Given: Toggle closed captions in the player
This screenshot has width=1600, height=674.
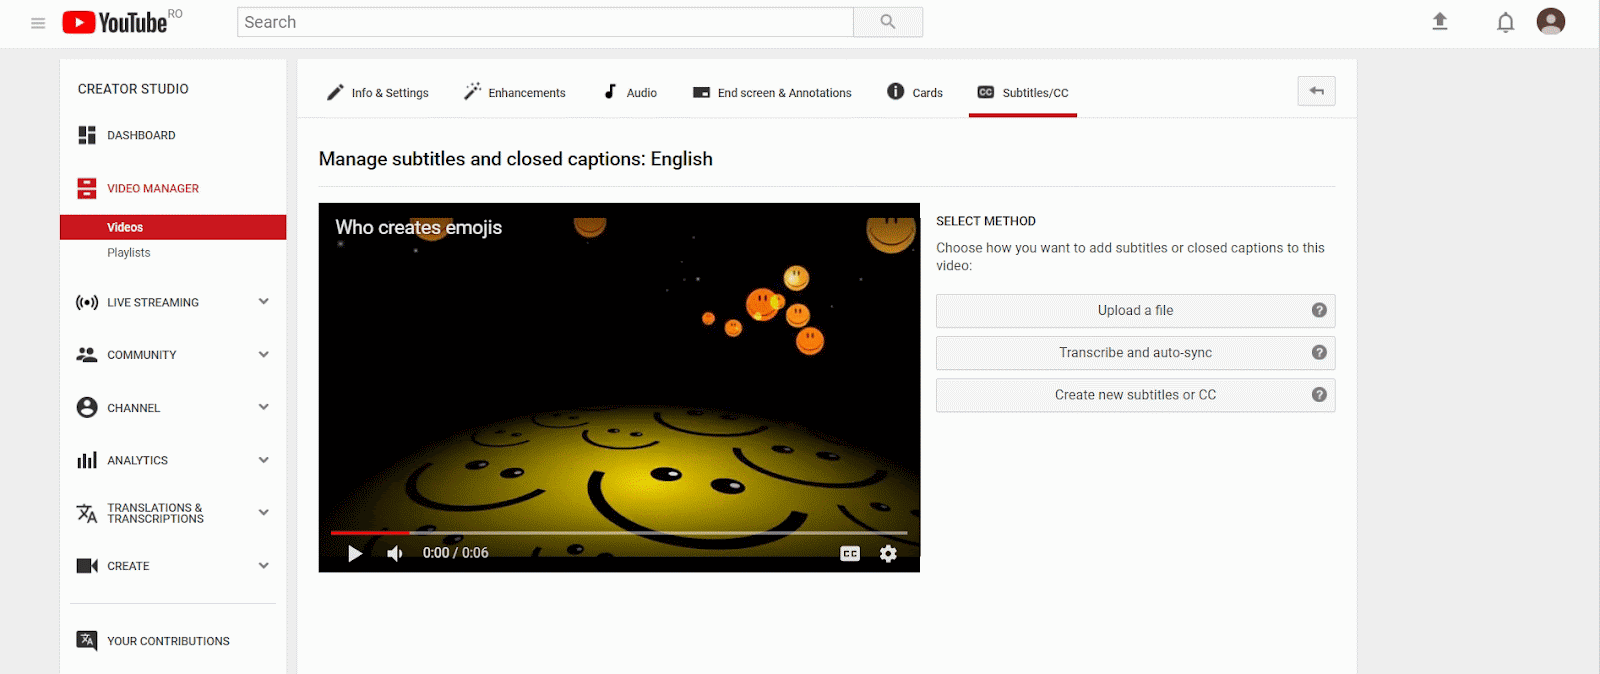Looking at the screenshot, I should coord(850,553).
